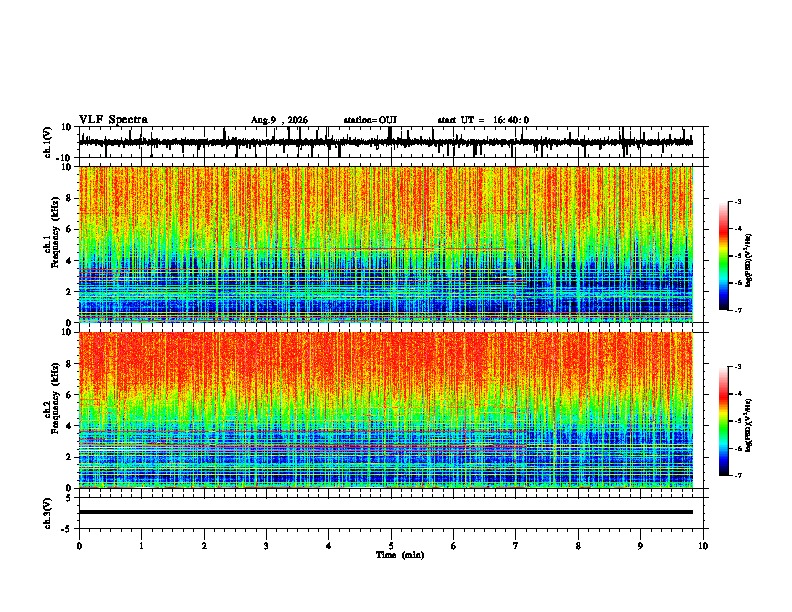Click time axis tick label "8"
Screen dimensions: 792x612
click(x=578, y=546)
